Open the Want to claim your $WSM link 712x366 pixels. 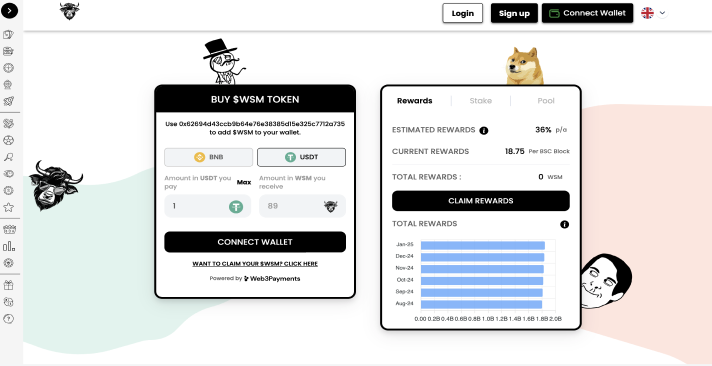click(x=255, y=264)
